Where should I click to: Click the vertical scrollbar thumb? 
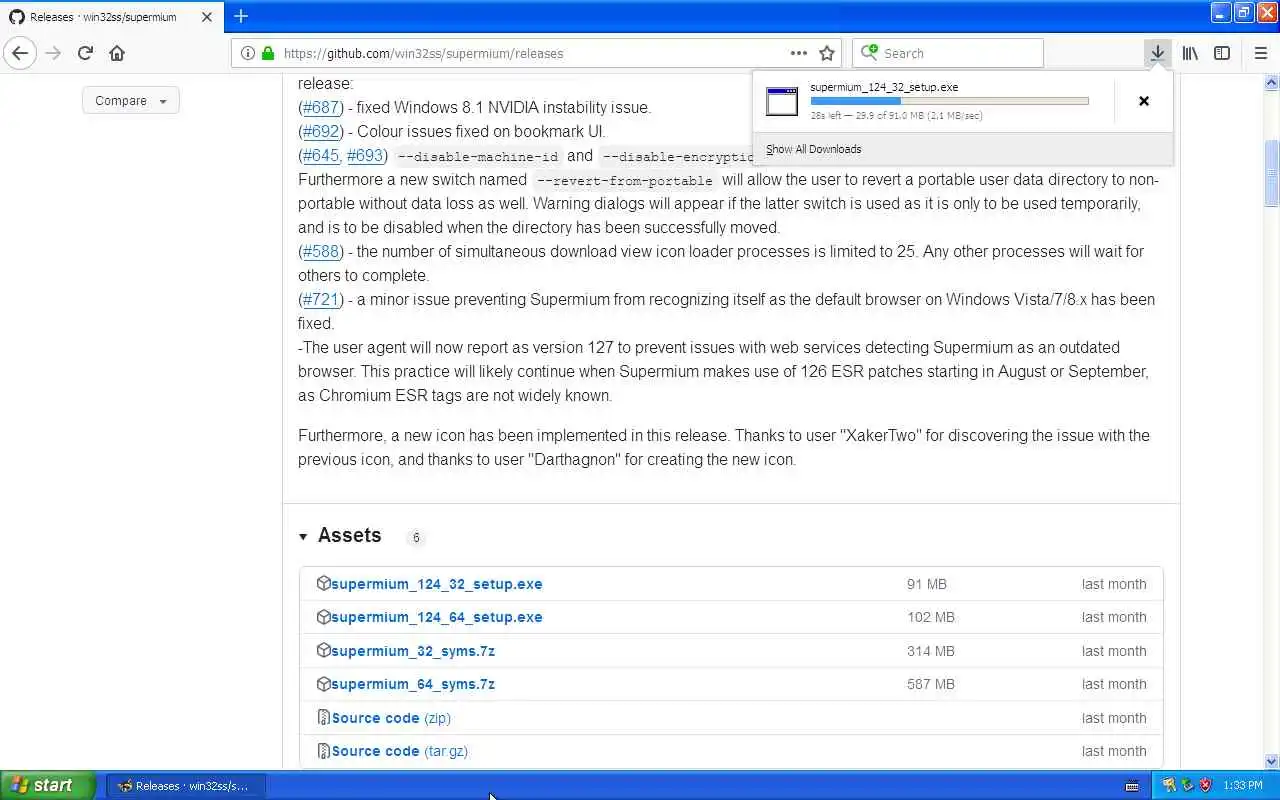tap(1271, 173)
